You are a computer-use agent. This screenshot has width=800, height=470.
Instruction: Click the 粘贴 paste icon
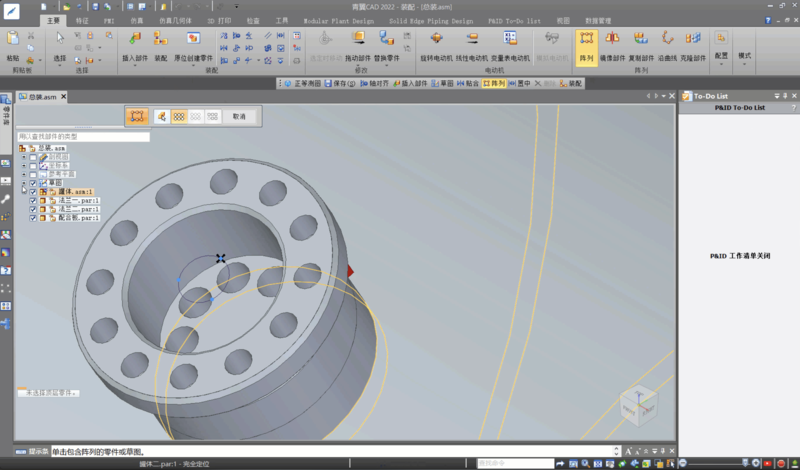click(12, 42)
